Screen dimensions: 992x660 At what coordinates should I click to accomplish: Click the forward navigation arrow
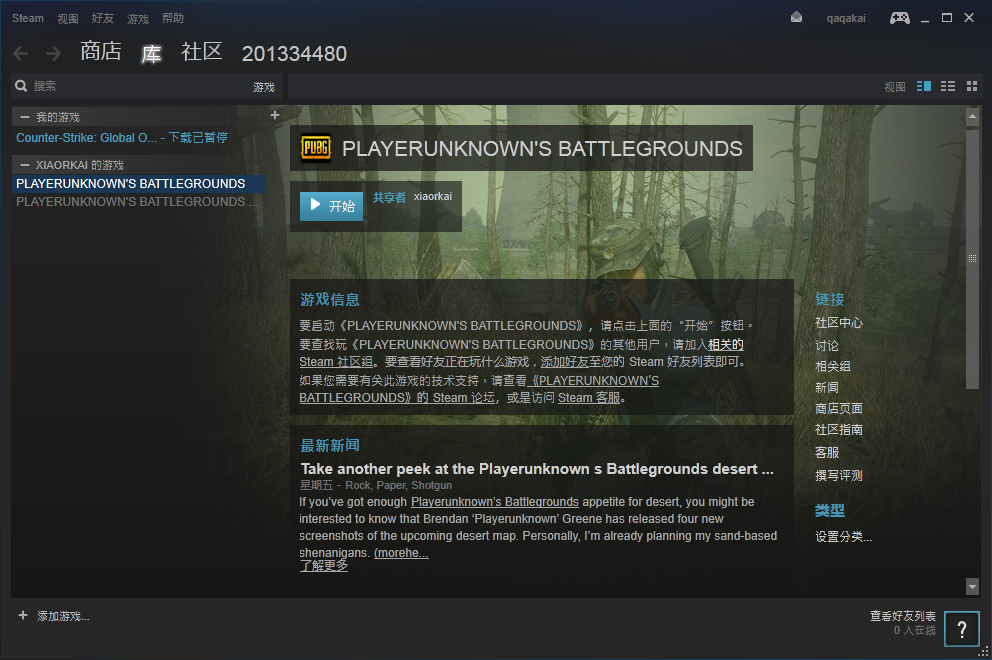[53, 53]
